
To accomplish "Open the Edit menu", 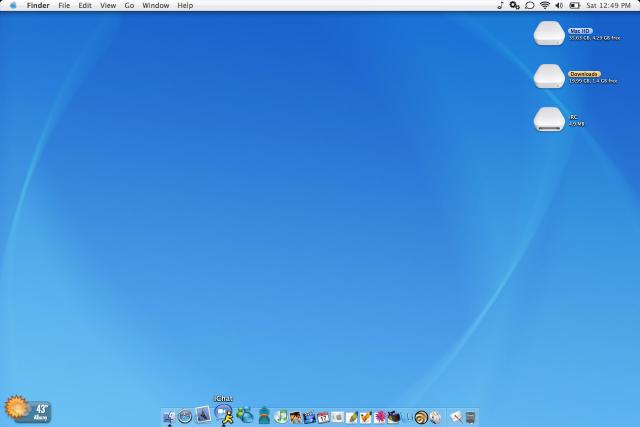I will [x=85, y=5].
